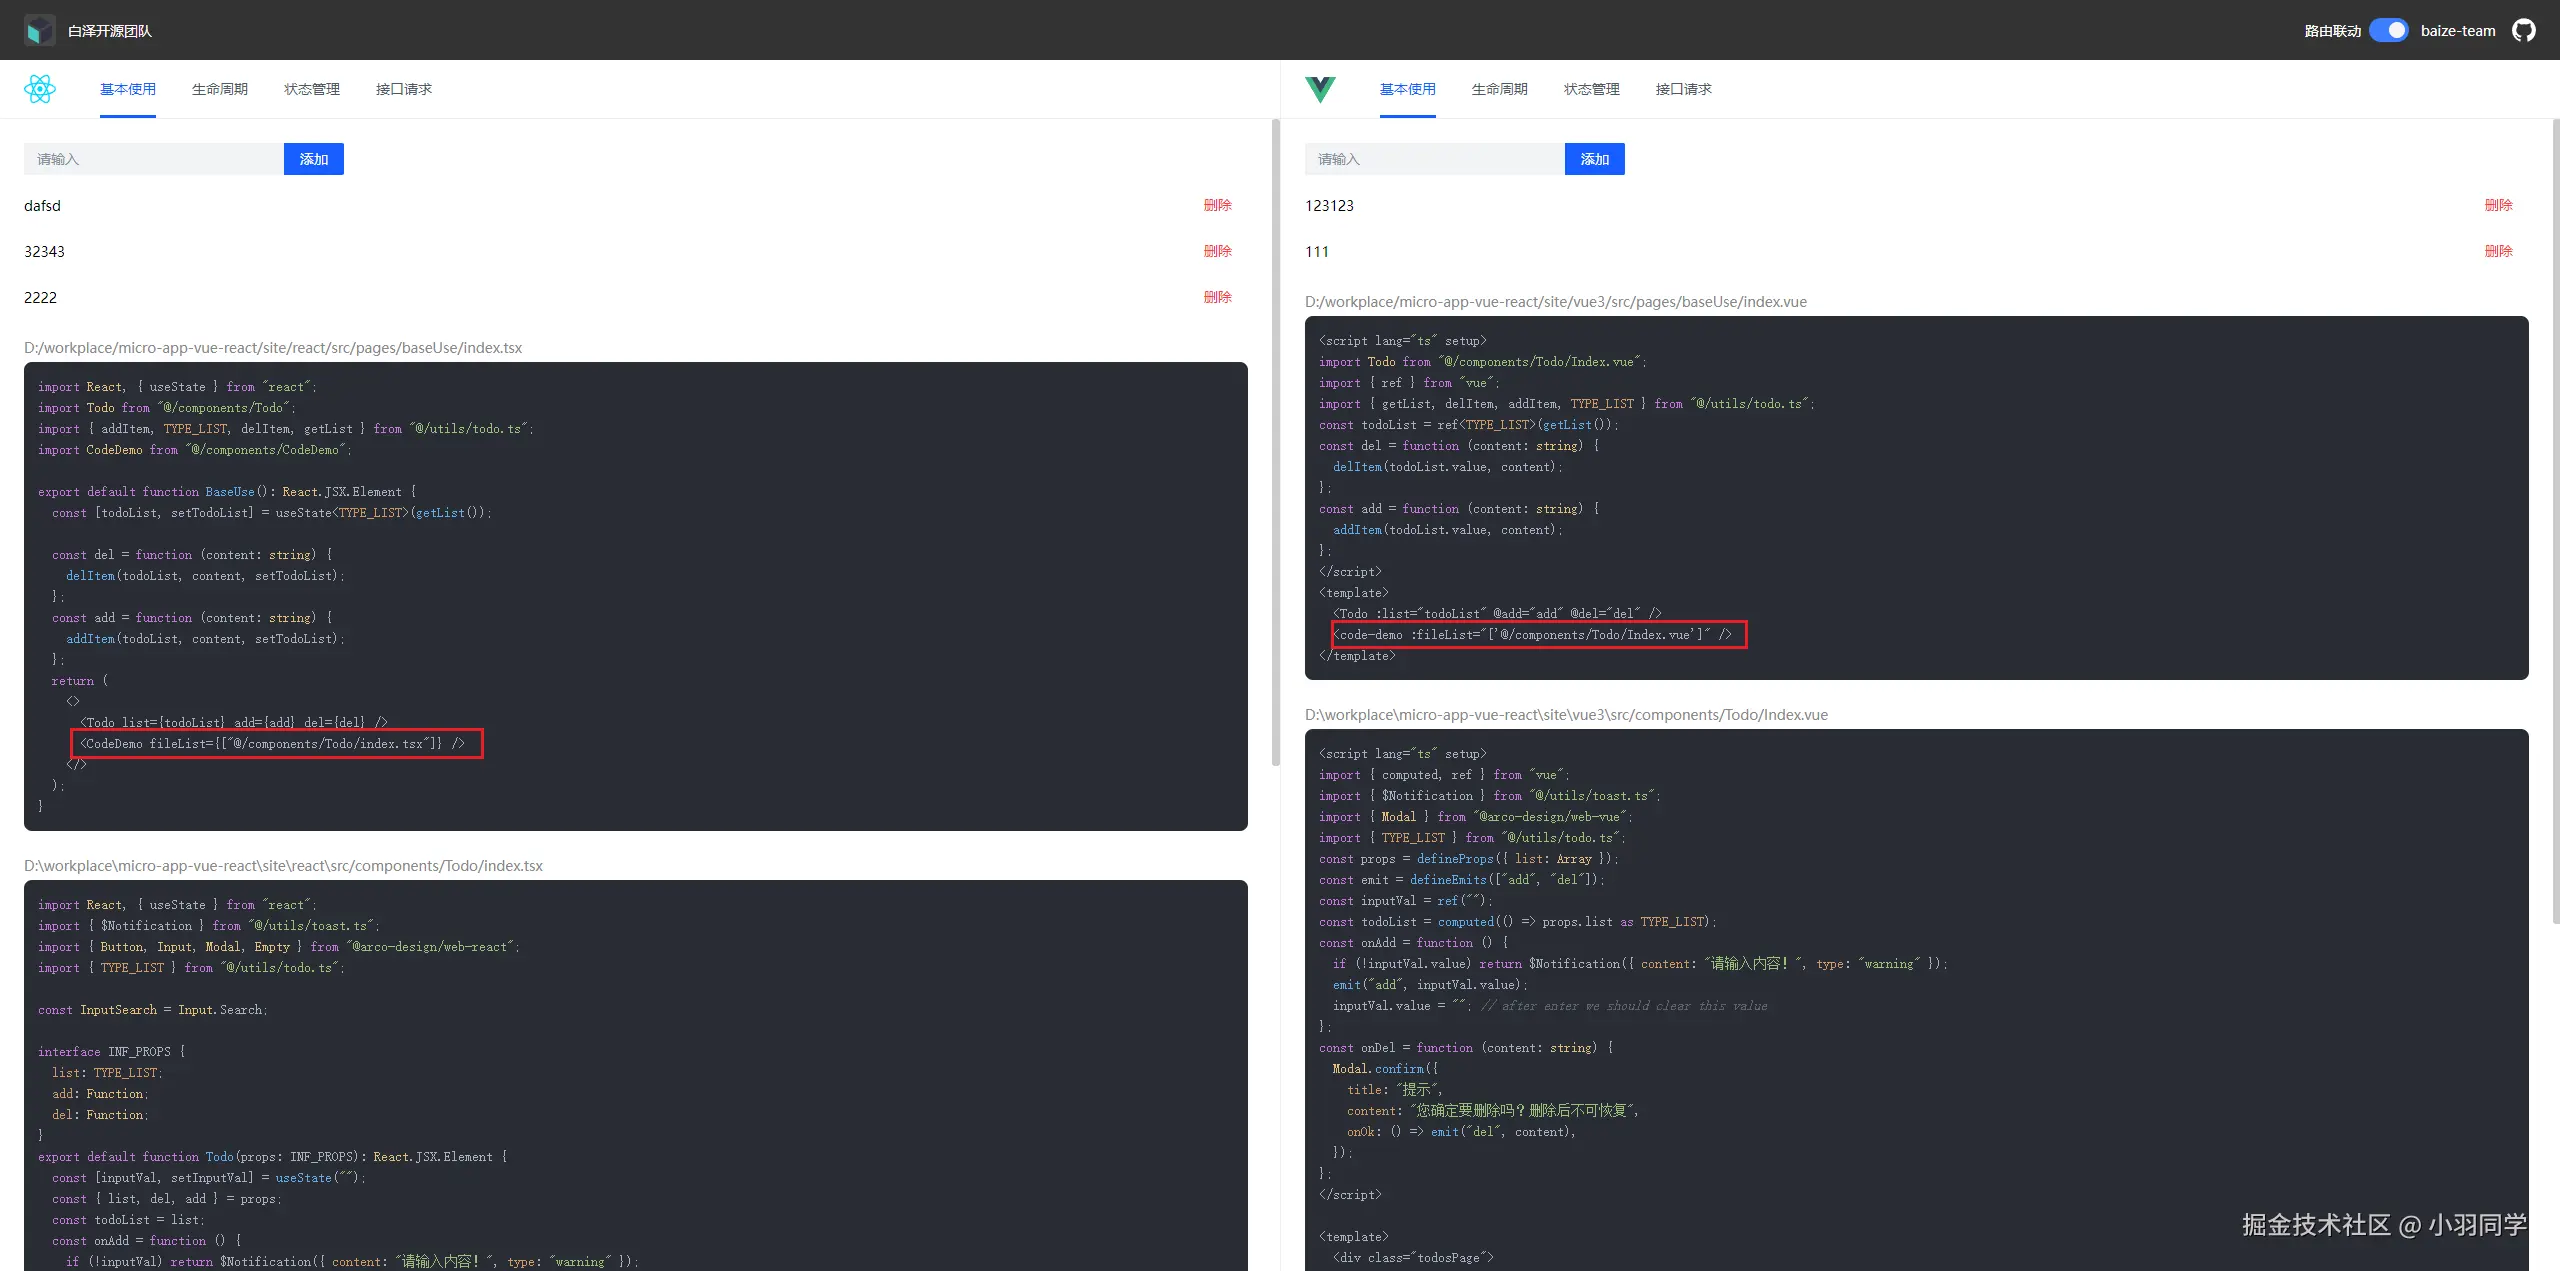Click the Baize team logo icon
The width and height of the screenshot is (2560, 1271).
click(39, 30)
